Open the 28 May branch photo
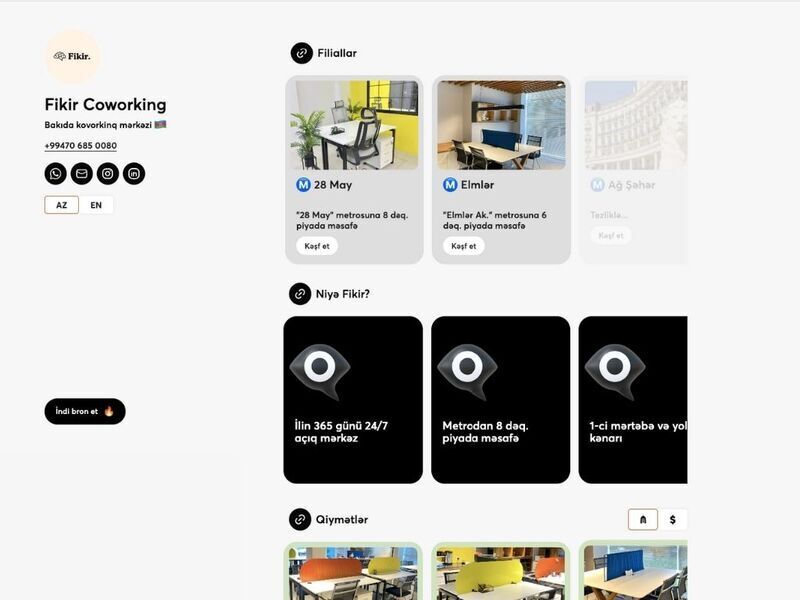Screen dimensions: 800x600 click(x=354, y=125)
